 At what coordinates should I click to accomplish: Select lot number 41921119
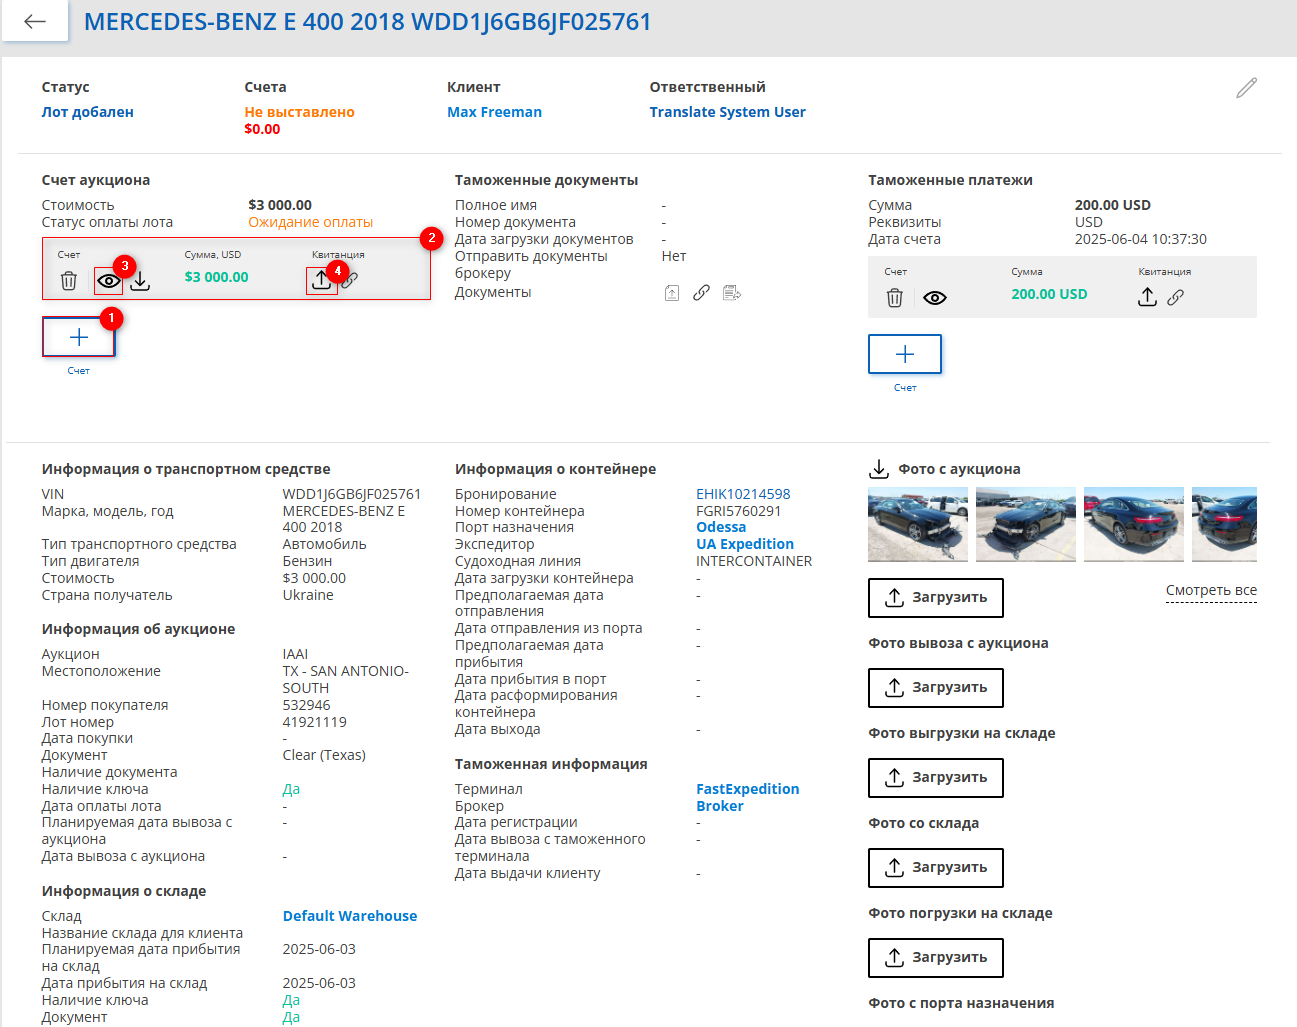tap(315, 722)
